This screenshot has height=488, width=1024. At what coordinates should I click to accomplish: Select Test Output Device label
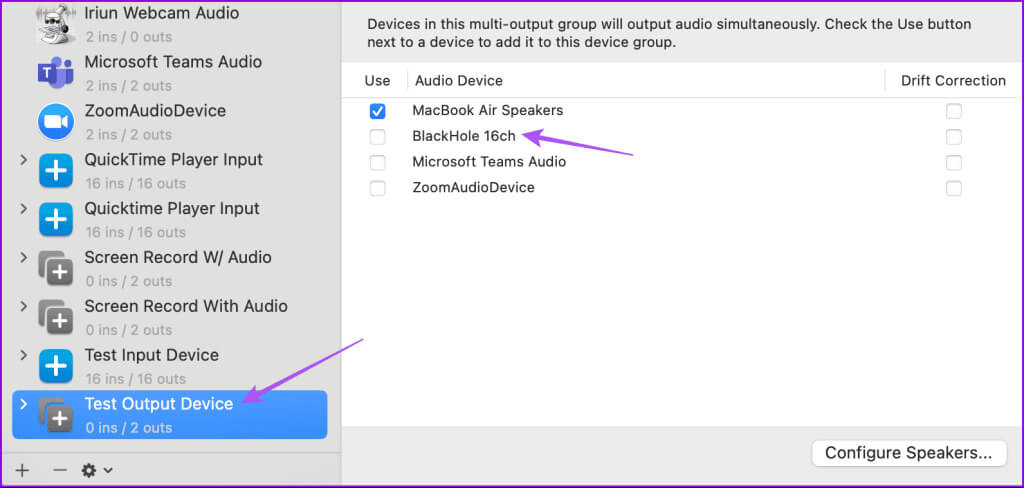(159, 404)
